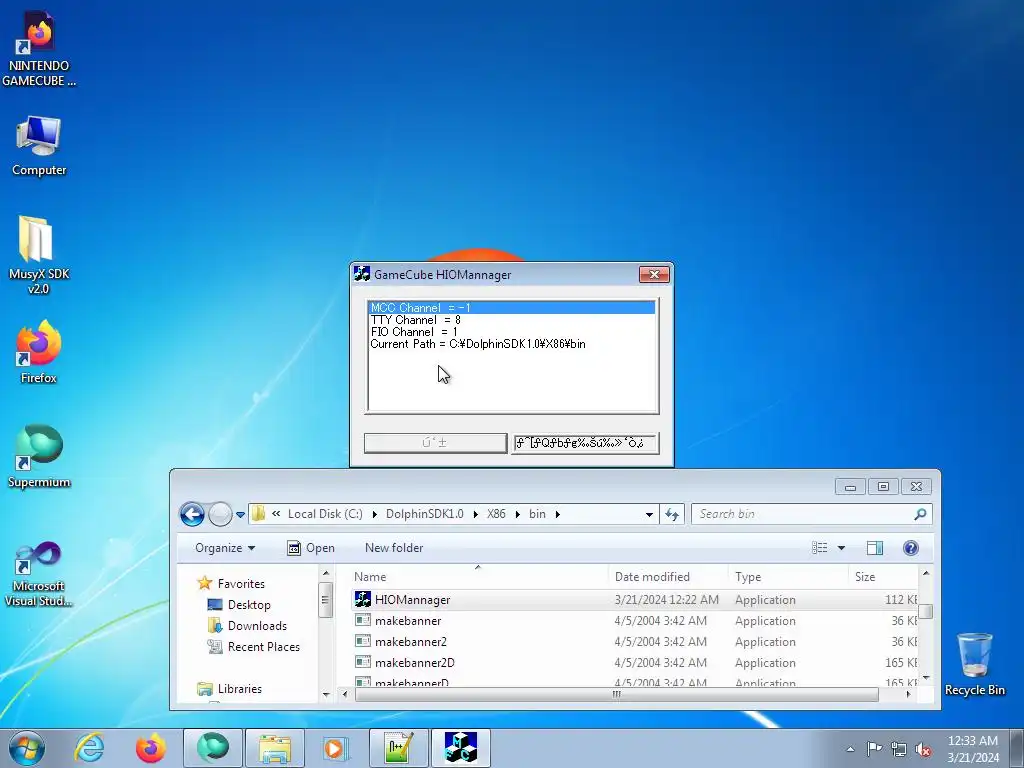Click the Open toolbar button

click(311, 548)
